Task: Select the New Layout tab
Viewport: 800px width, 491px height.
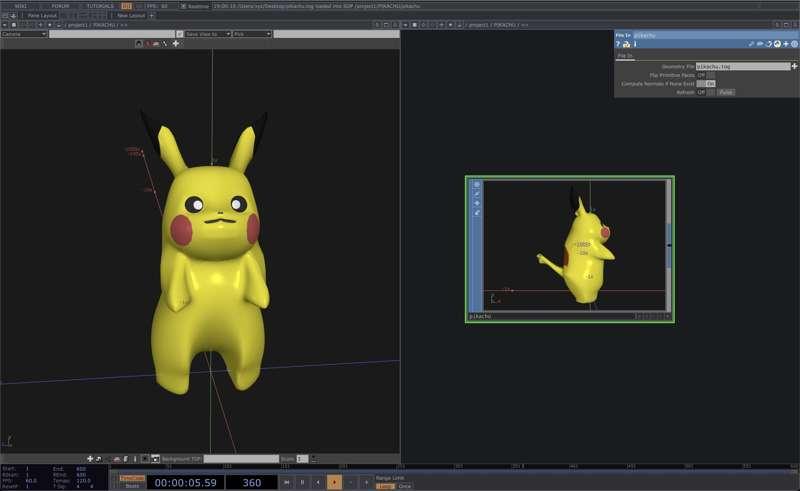Action: point(131,15)
